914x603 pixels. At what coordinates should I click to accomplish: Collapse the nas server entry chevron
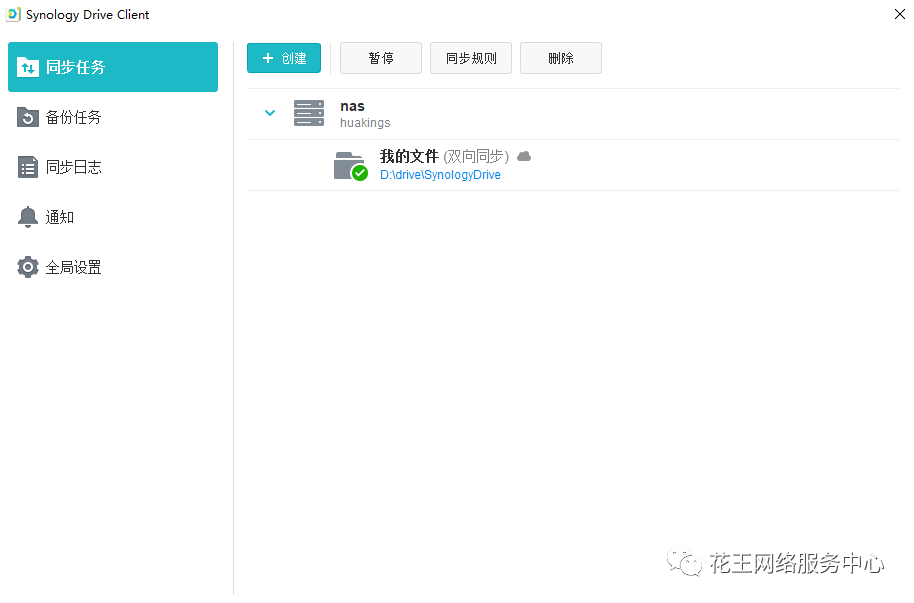(x=270, y=113)
